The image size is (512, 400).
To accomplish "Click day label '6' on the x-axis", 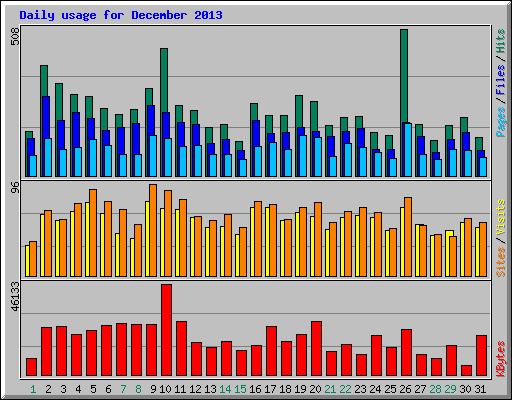I will [x=108, y=389].
